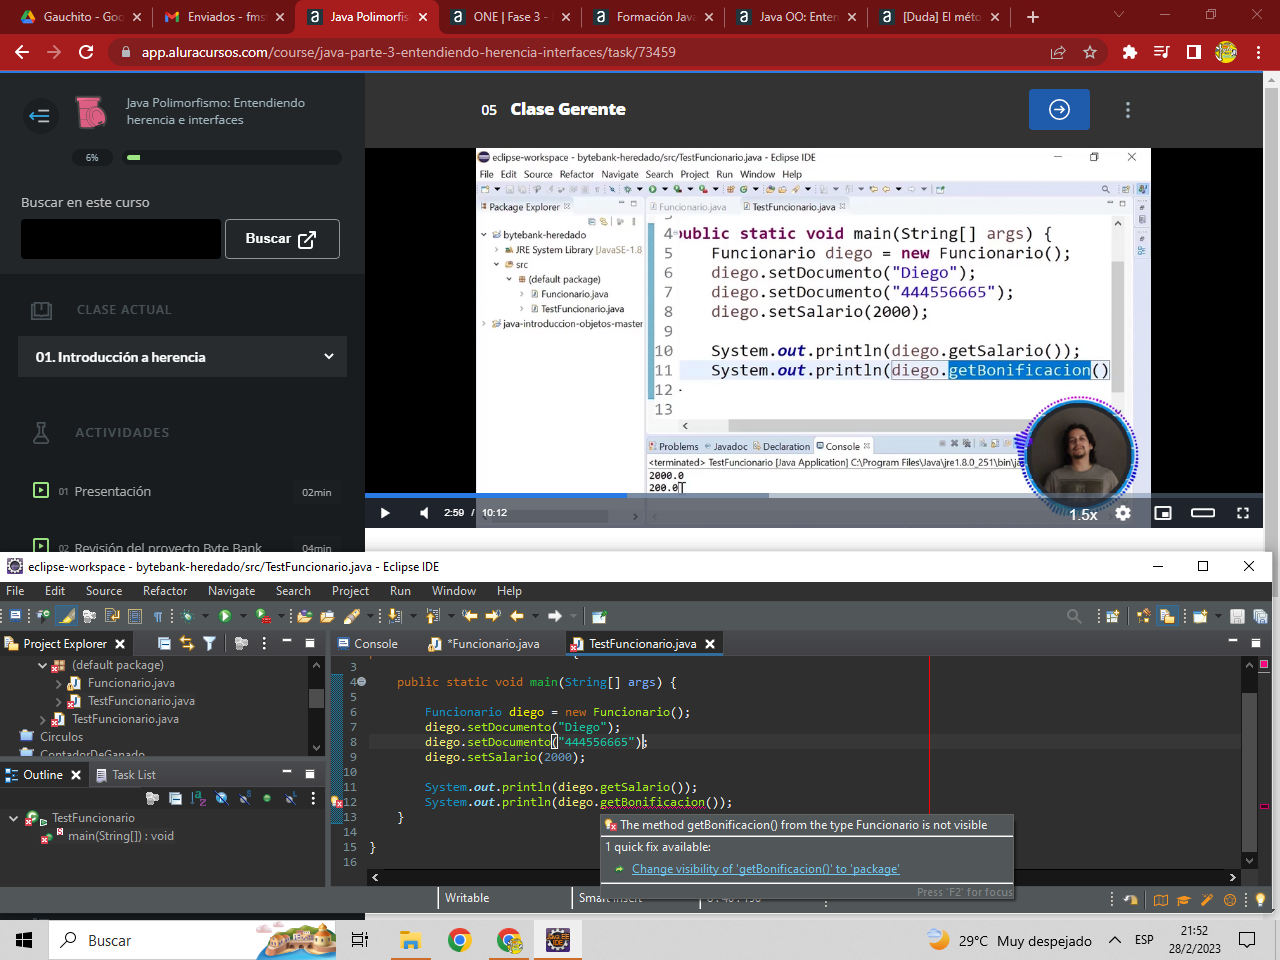Click the Previous Annotation icon
Image resolution: width=1280 pixels, height=960 pixels.
tap(433, 616)
